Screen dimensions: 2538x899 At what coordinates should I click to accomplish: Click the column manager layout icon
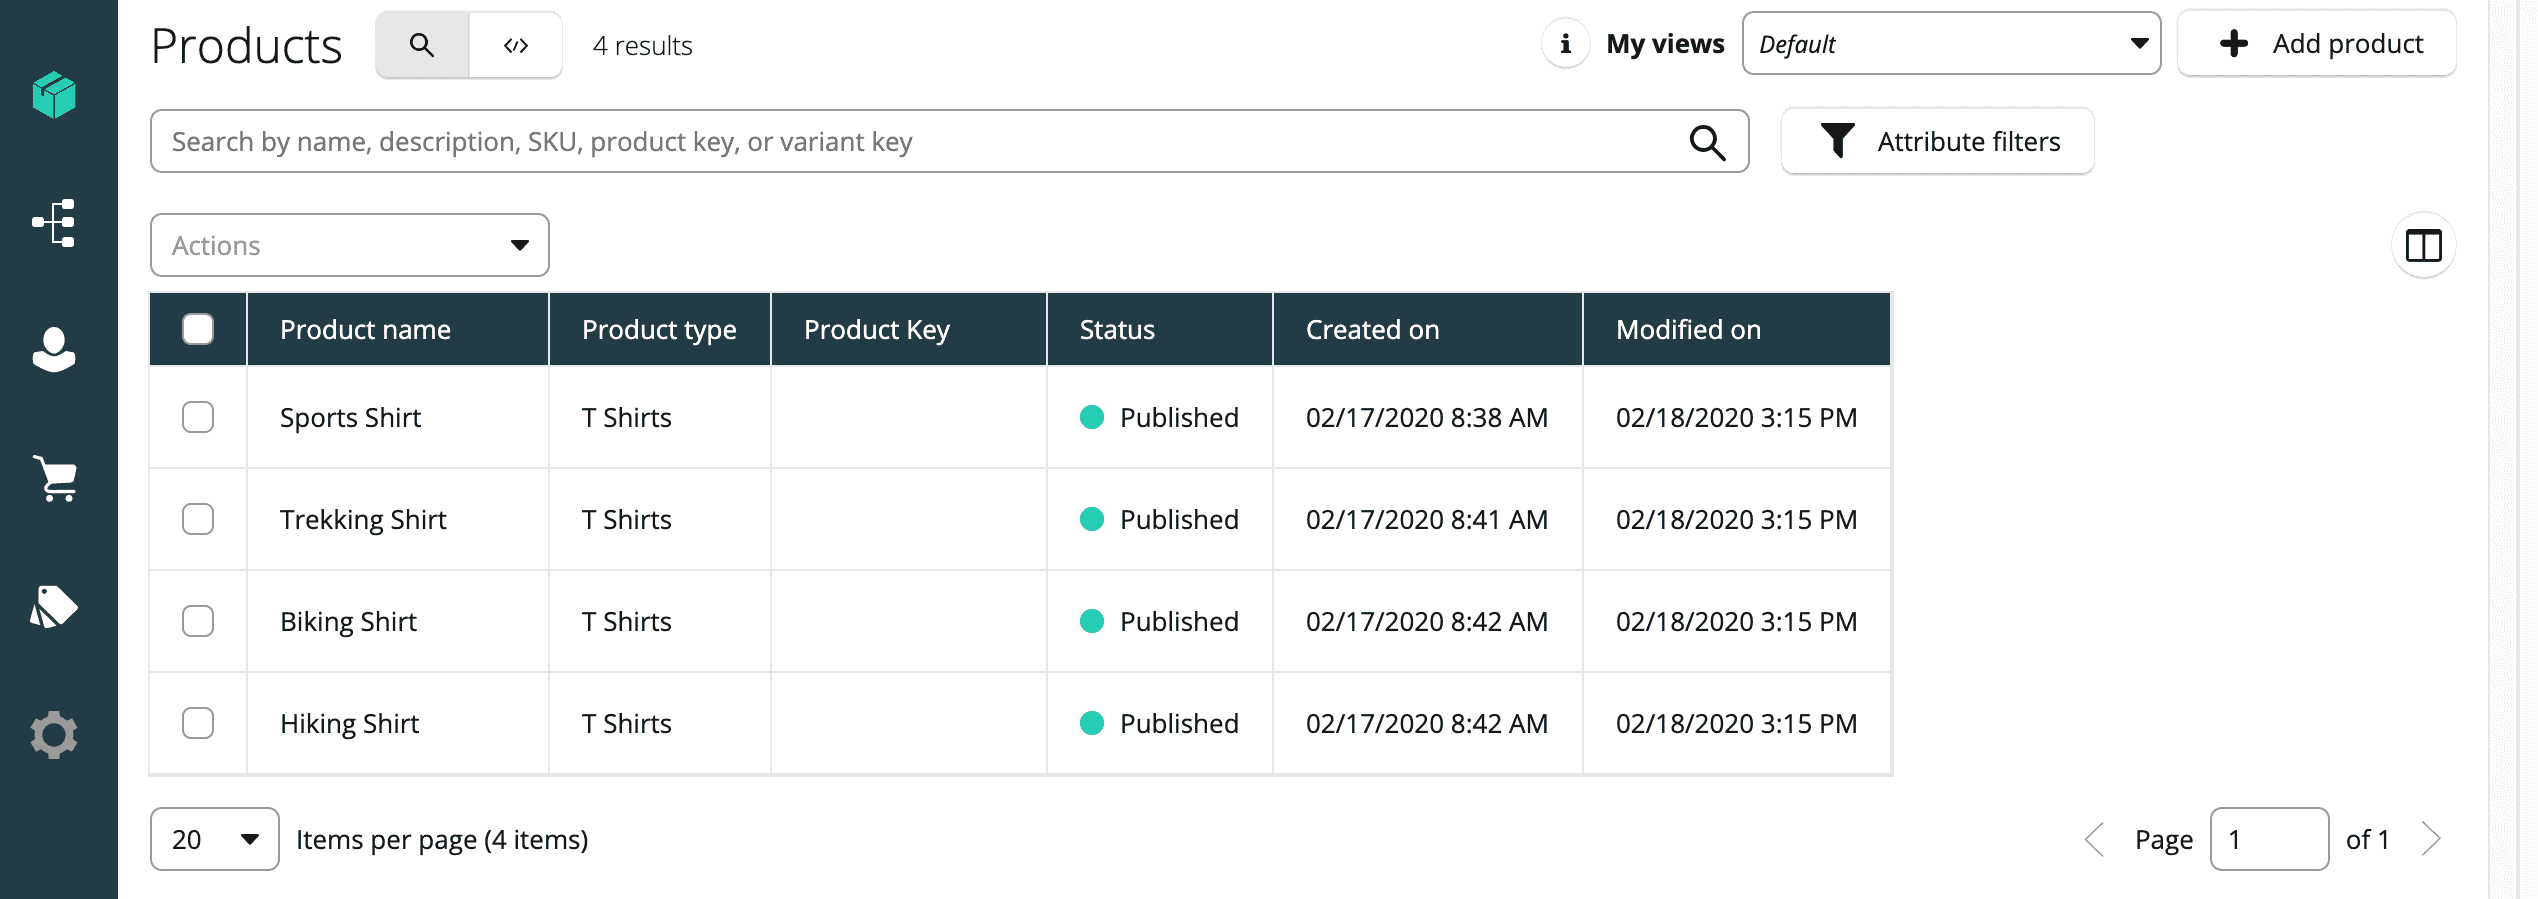tap(2423, 245)
